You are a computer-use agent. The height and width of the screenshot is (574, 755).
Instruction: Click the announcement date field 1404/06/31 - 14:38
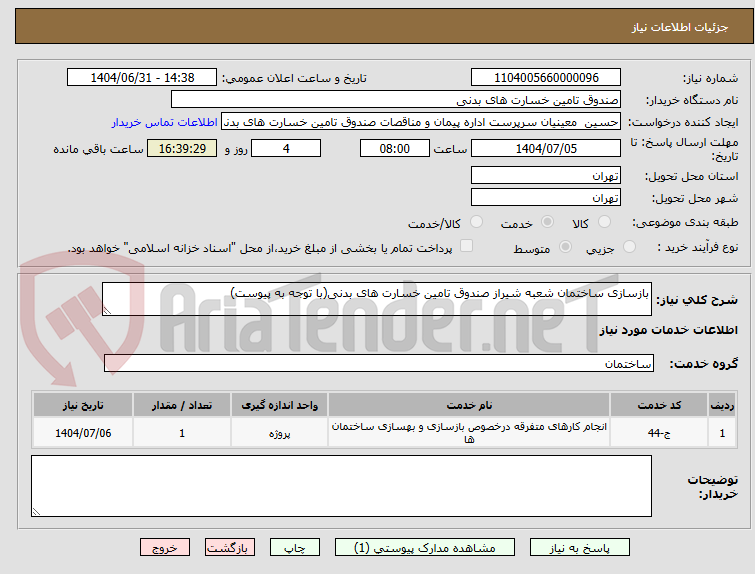[x=142, y=78]
